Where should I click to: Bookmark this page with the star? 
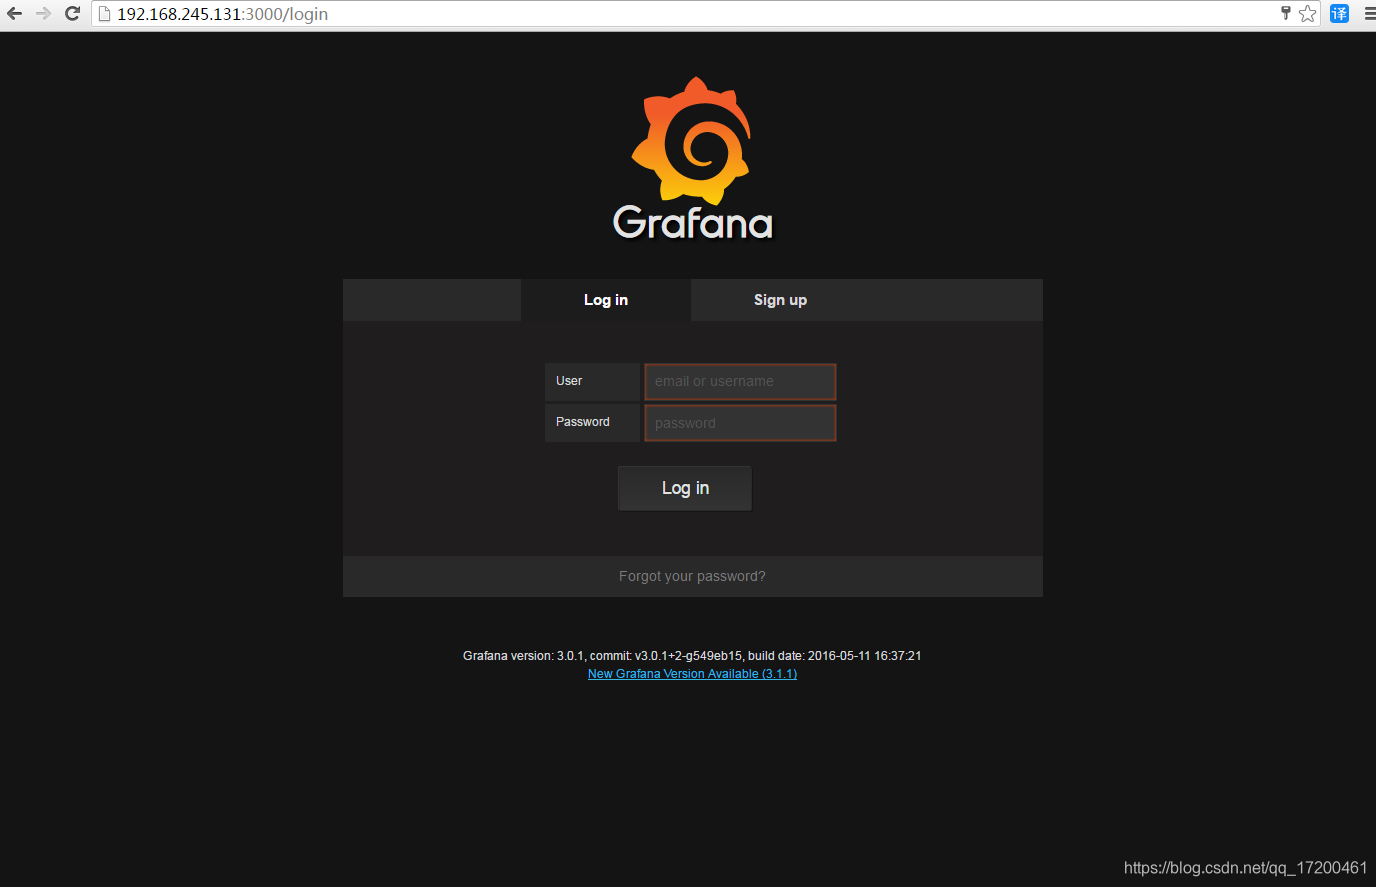[1308, 14]
